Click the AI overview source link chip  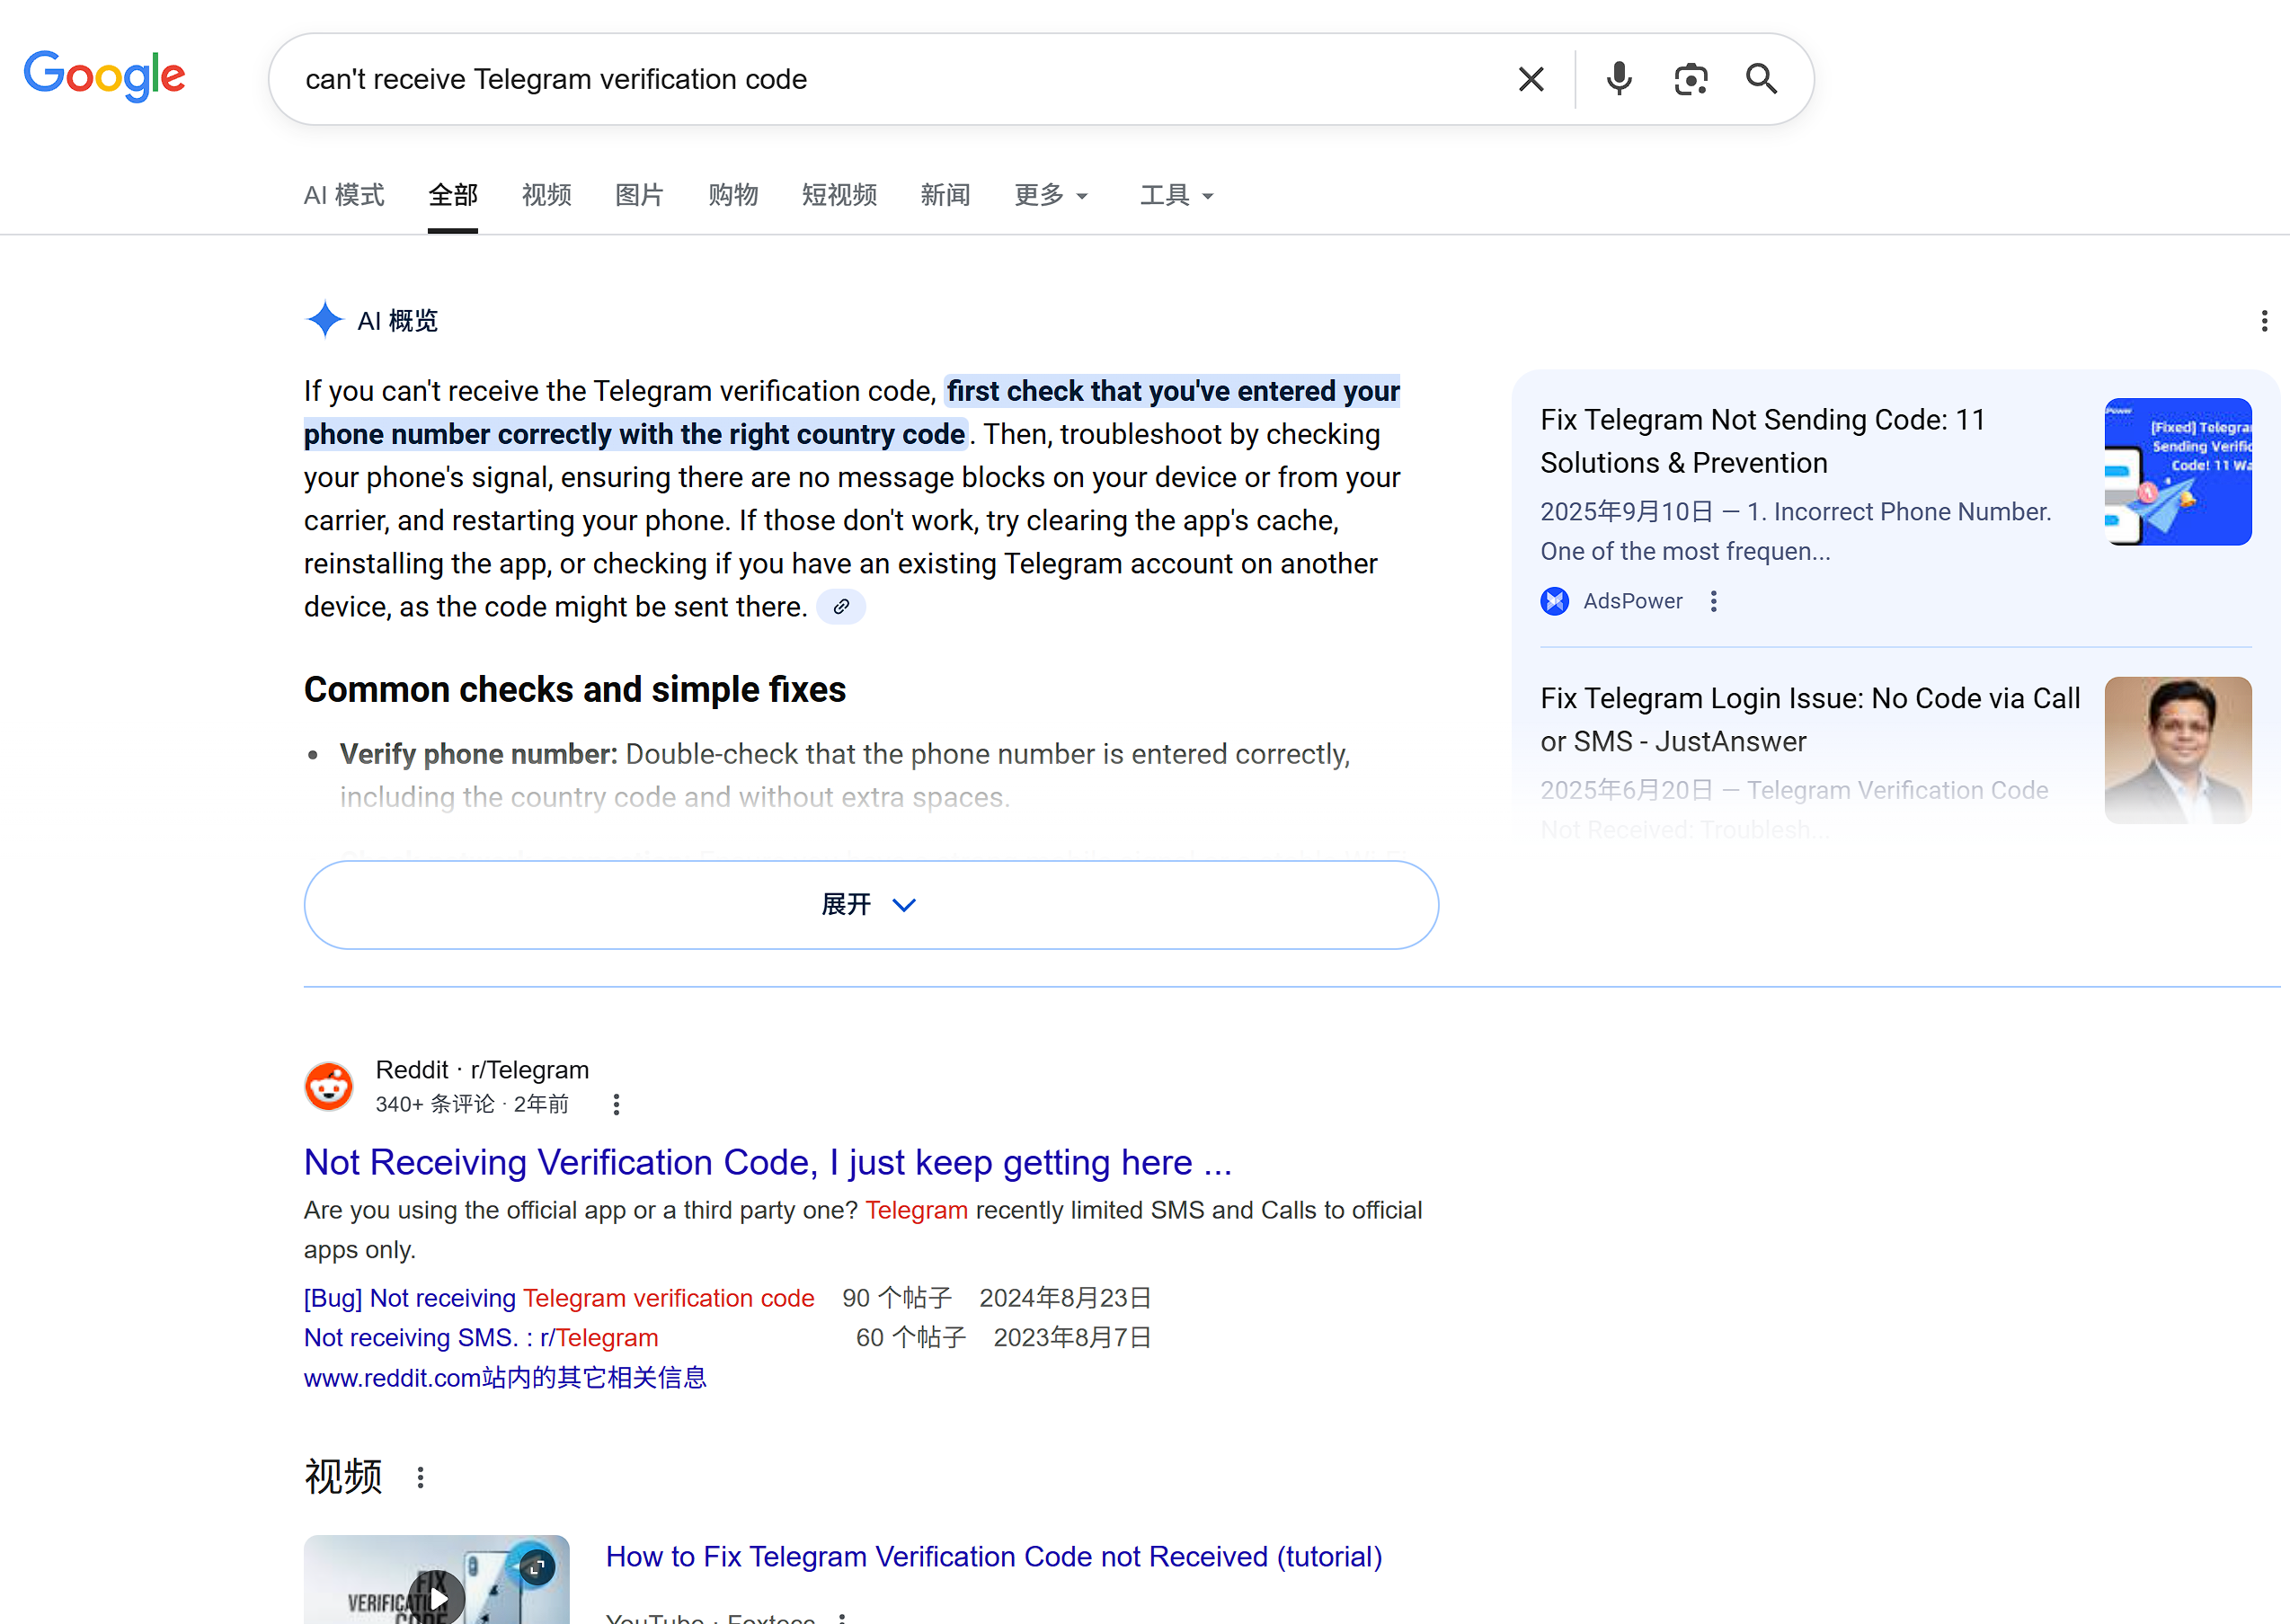click(841, 607)
